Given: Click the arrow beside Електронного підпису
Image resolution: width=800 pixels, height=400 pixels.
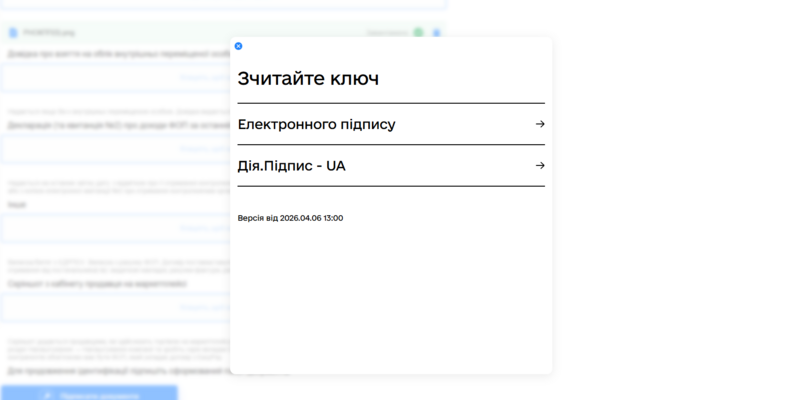Looking at the screenshot, I should [x=540, y=124].
